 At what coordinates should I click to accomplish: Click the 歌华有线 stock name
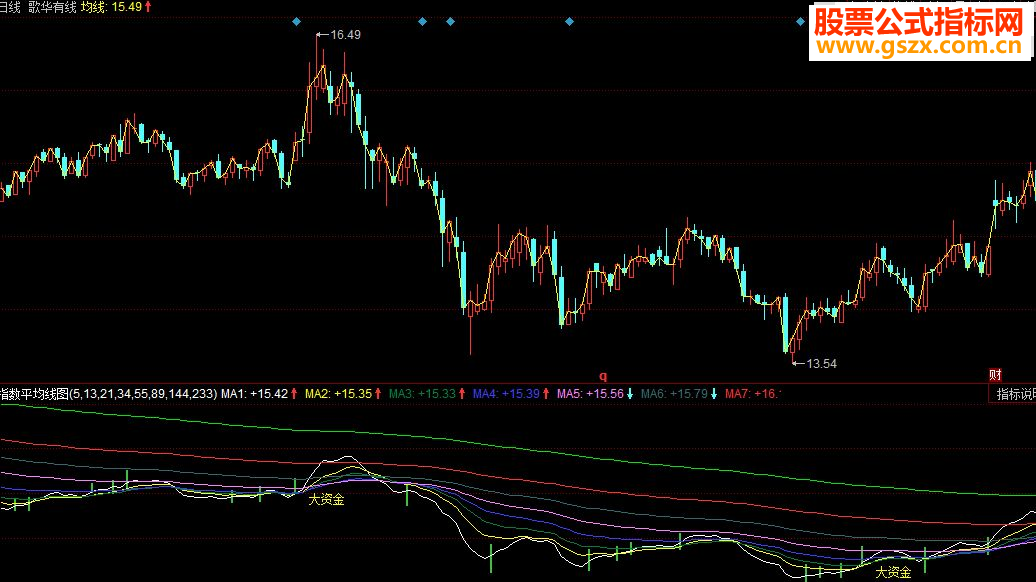coord(53,7)
